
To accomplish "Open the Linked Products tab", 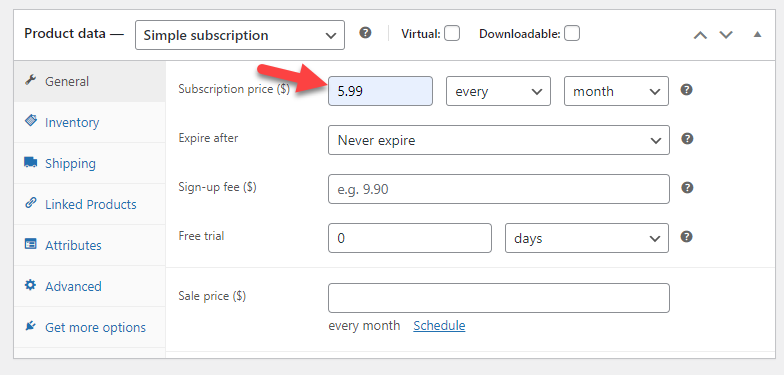I will click(x=90, y=204).
